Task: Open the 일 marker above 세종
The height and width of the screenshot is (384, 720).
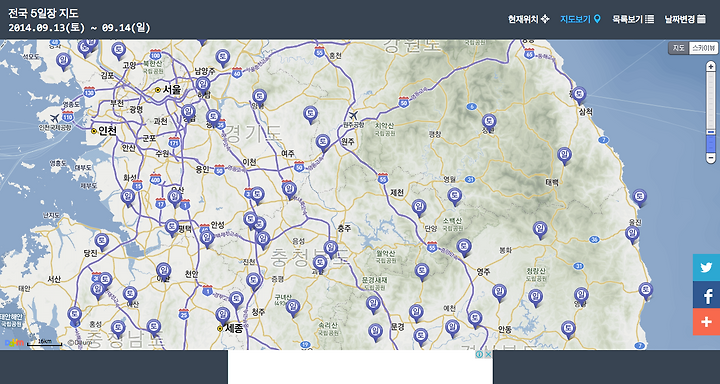Action: coord(223,316)
